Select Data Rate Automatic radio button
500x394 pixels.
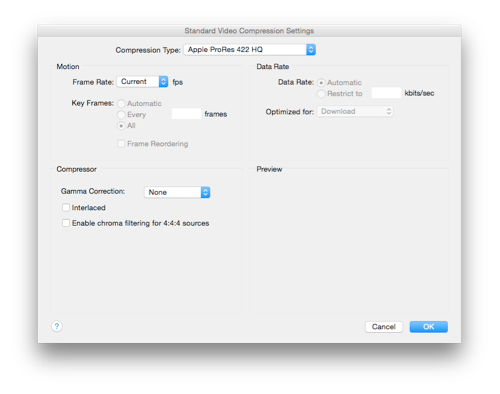[x=321, y=83]
